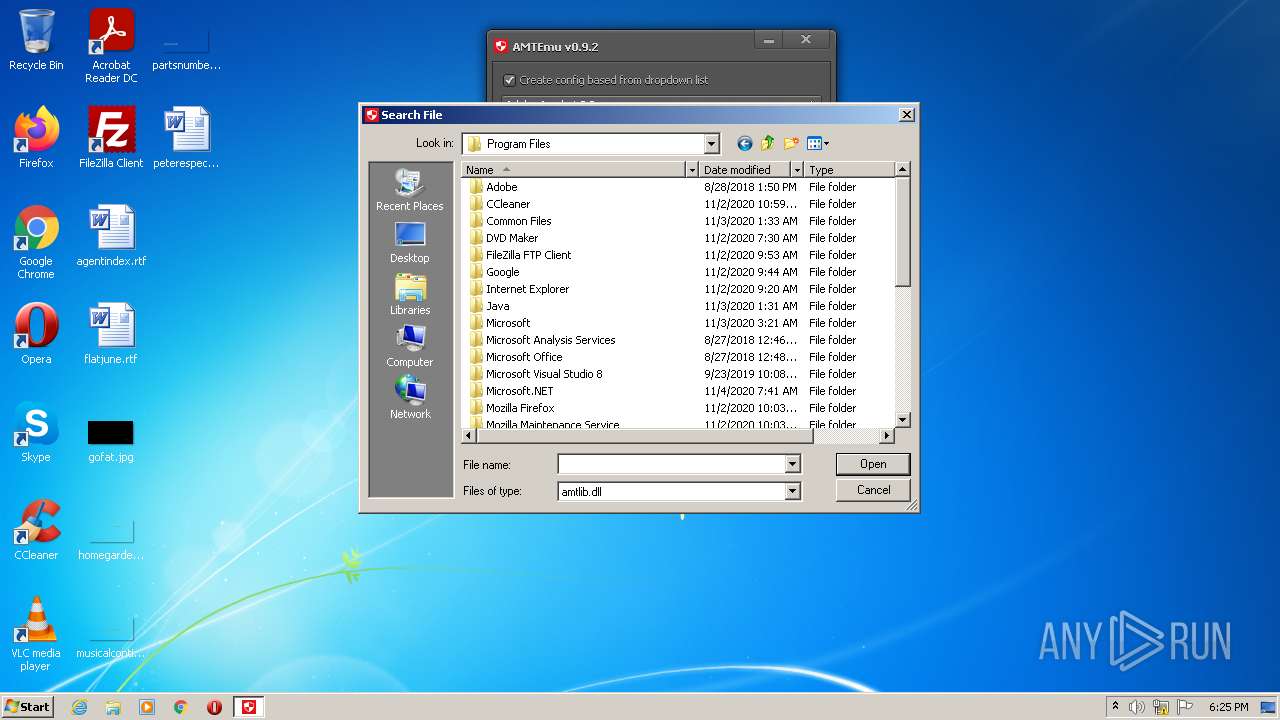Open Firefox desktop shortcut
This screenshot has width=1280, height=720.
[36, 137]
